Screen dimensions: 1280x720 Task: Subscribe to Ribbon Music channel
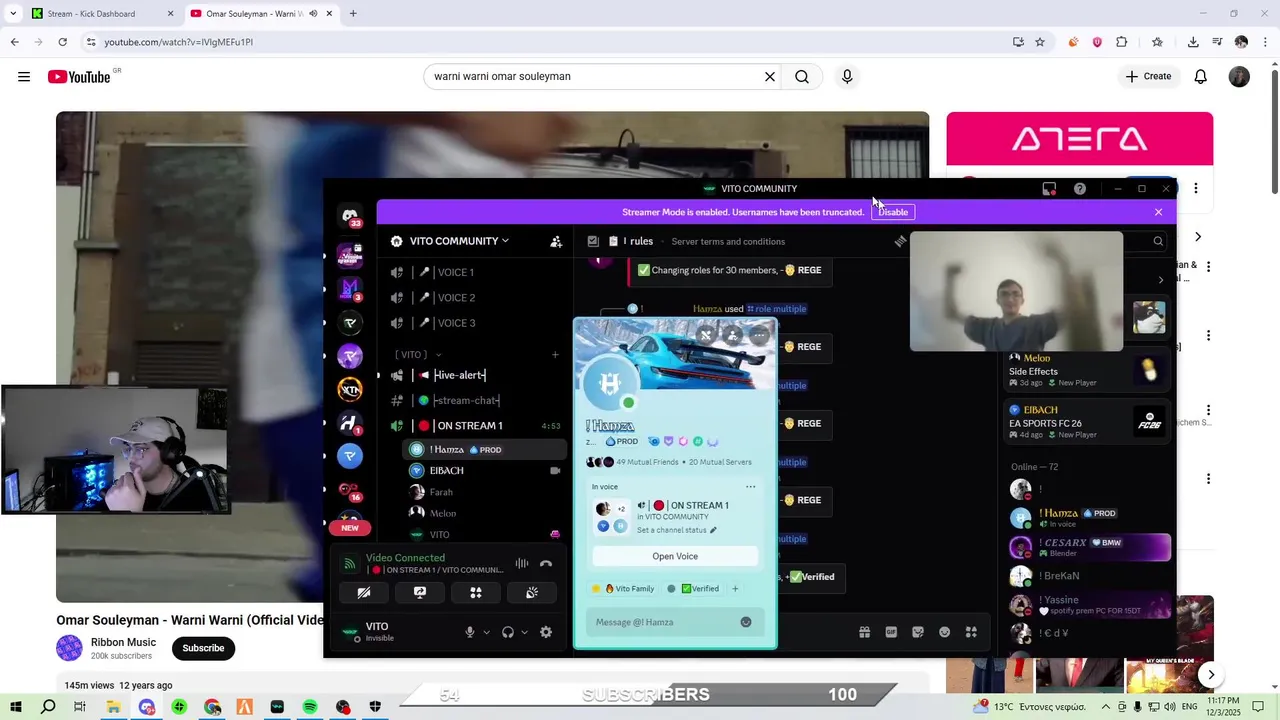tap(203, 648)
